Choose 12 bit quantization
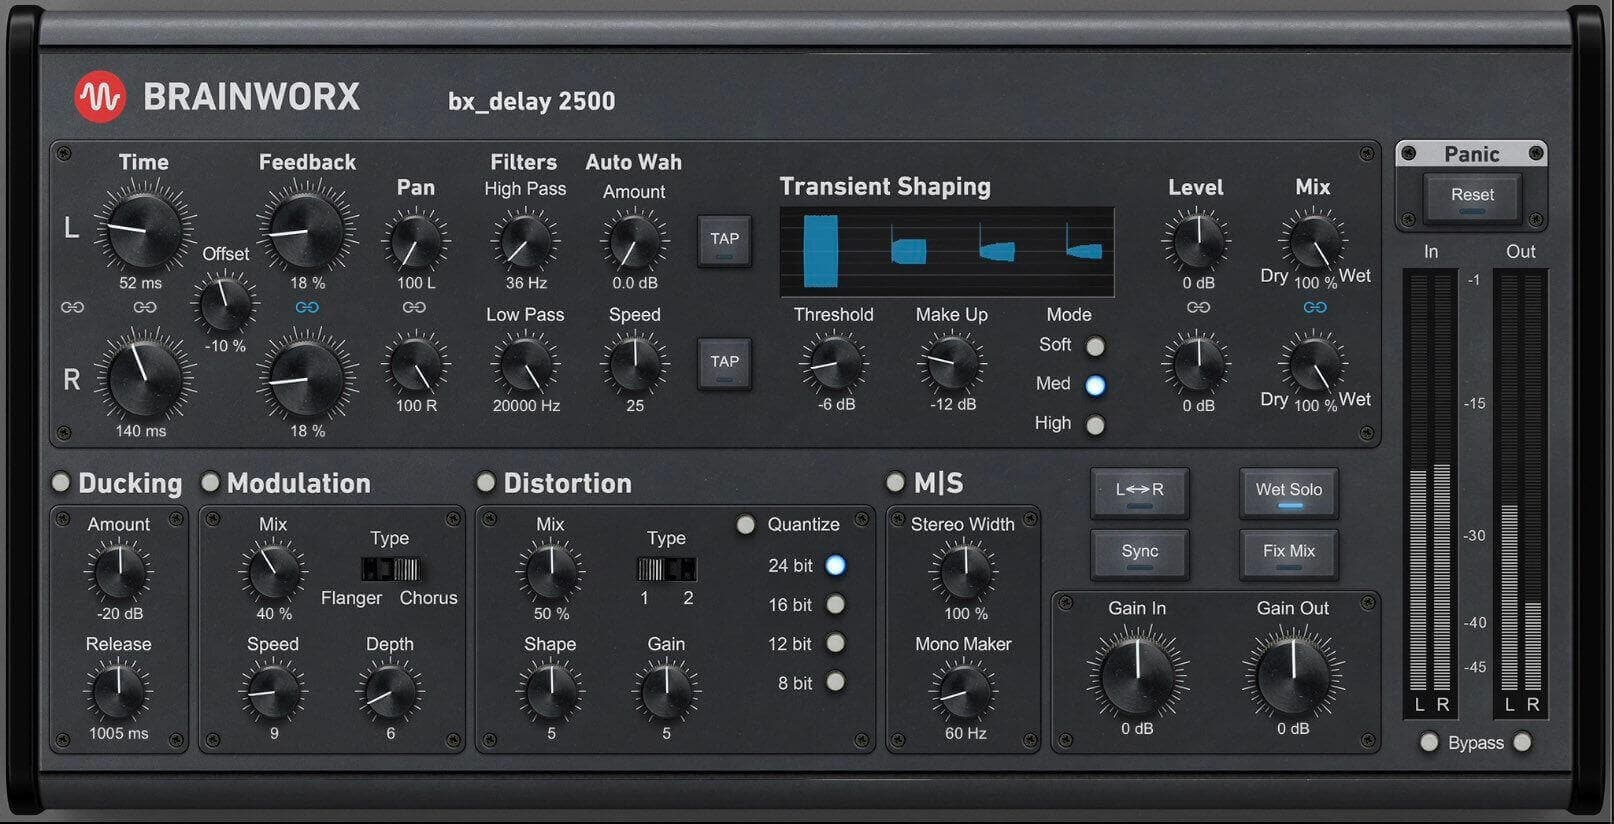 (x=836, y=644)
